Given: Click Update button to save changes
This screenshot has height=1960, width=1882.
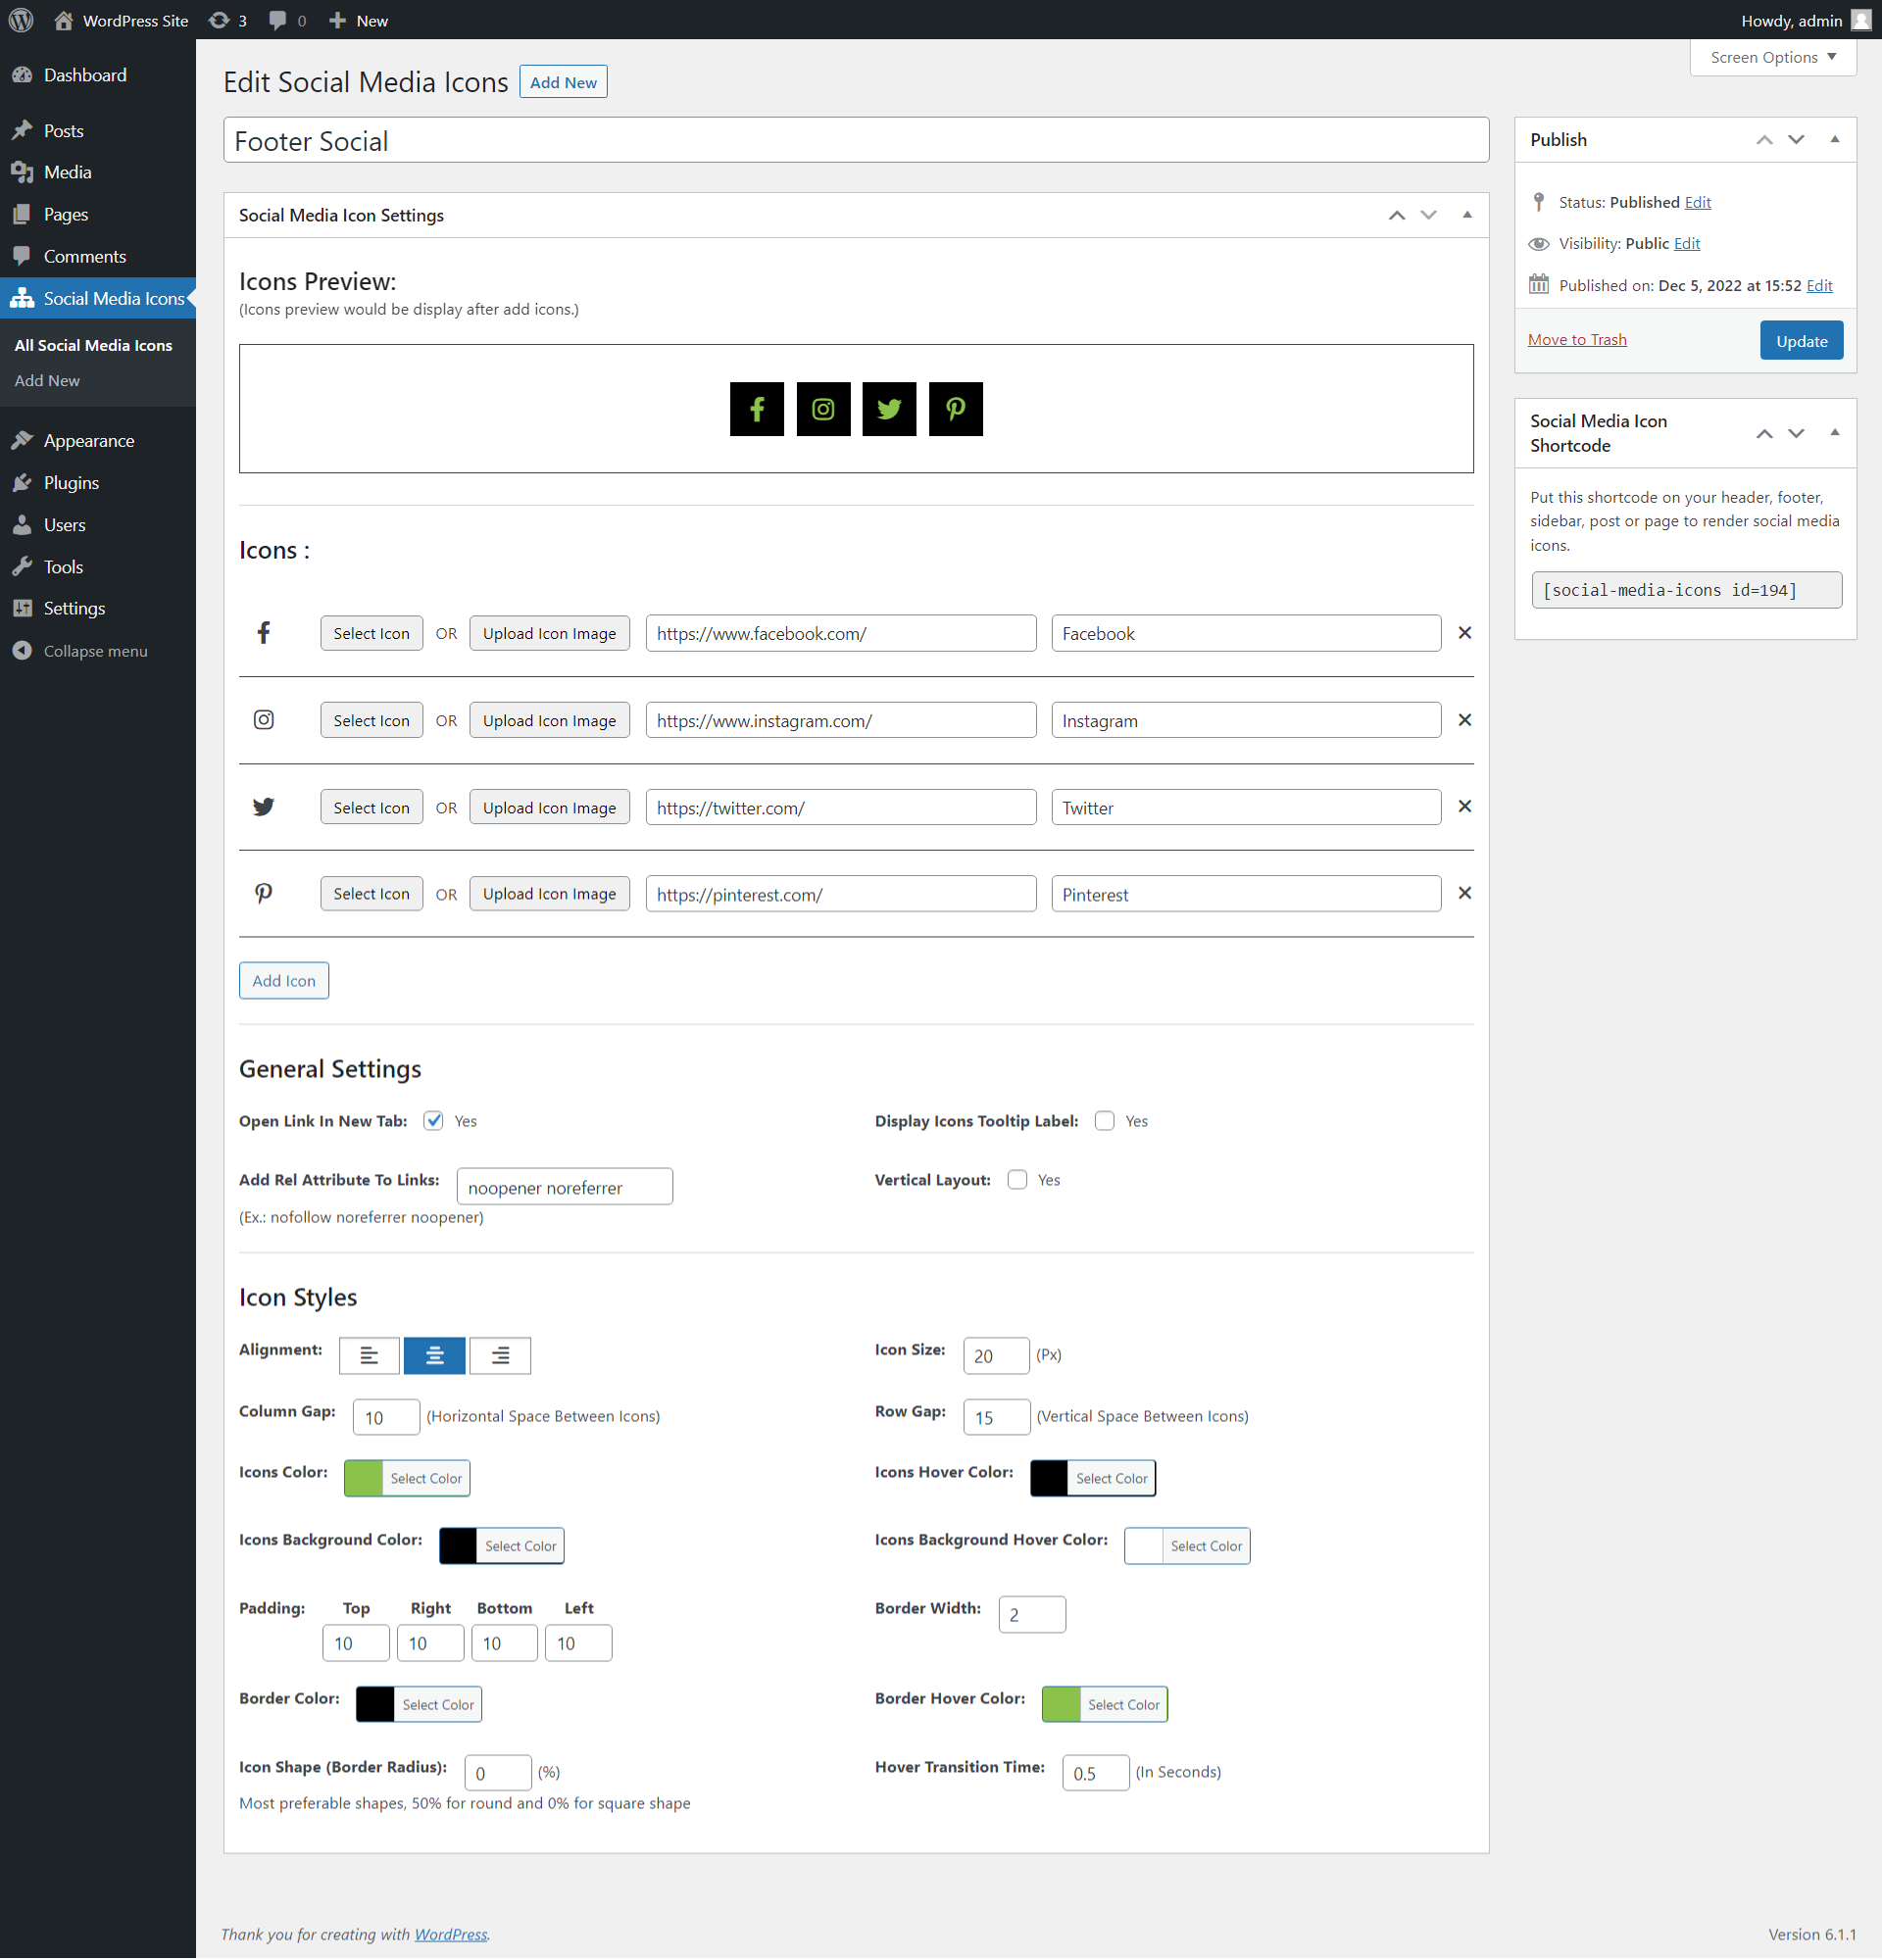Looking at the screenshot, I should (1804, 339).
